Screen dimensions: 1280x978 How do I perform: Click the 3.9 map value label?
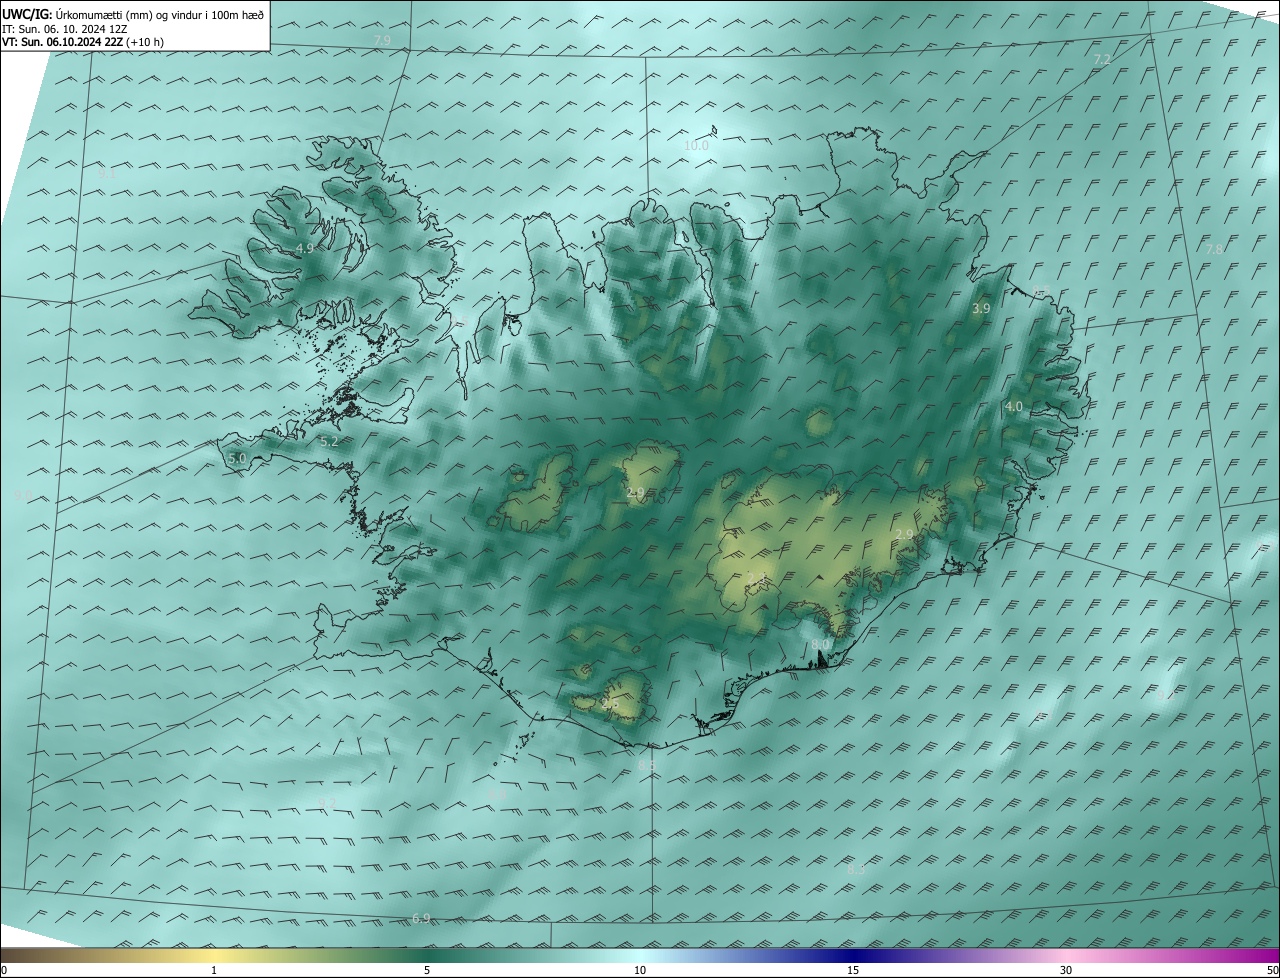point(981,309)
